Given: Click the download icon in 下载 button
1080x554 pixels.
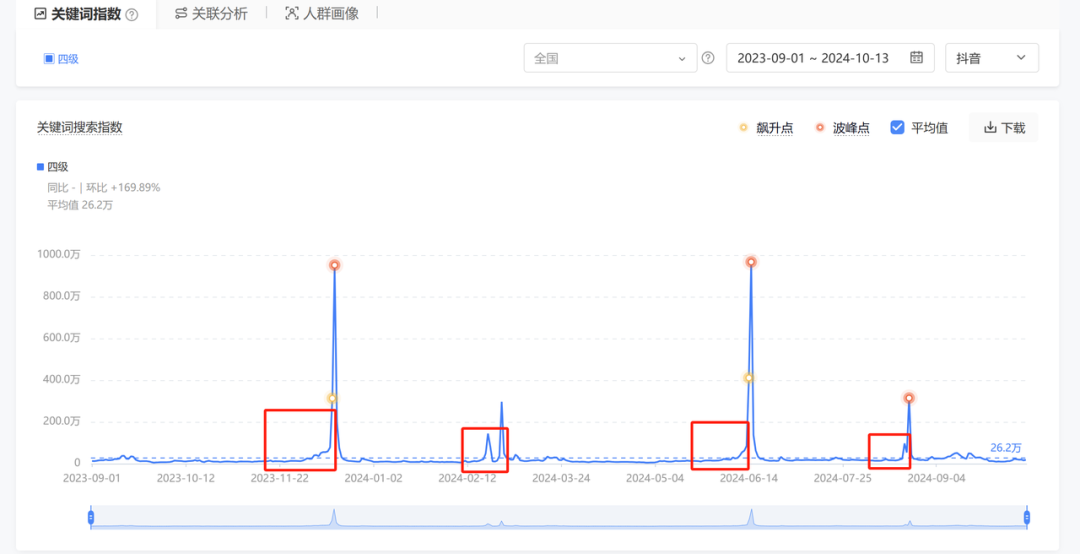Looking at the screenshot, I should 990,128.
